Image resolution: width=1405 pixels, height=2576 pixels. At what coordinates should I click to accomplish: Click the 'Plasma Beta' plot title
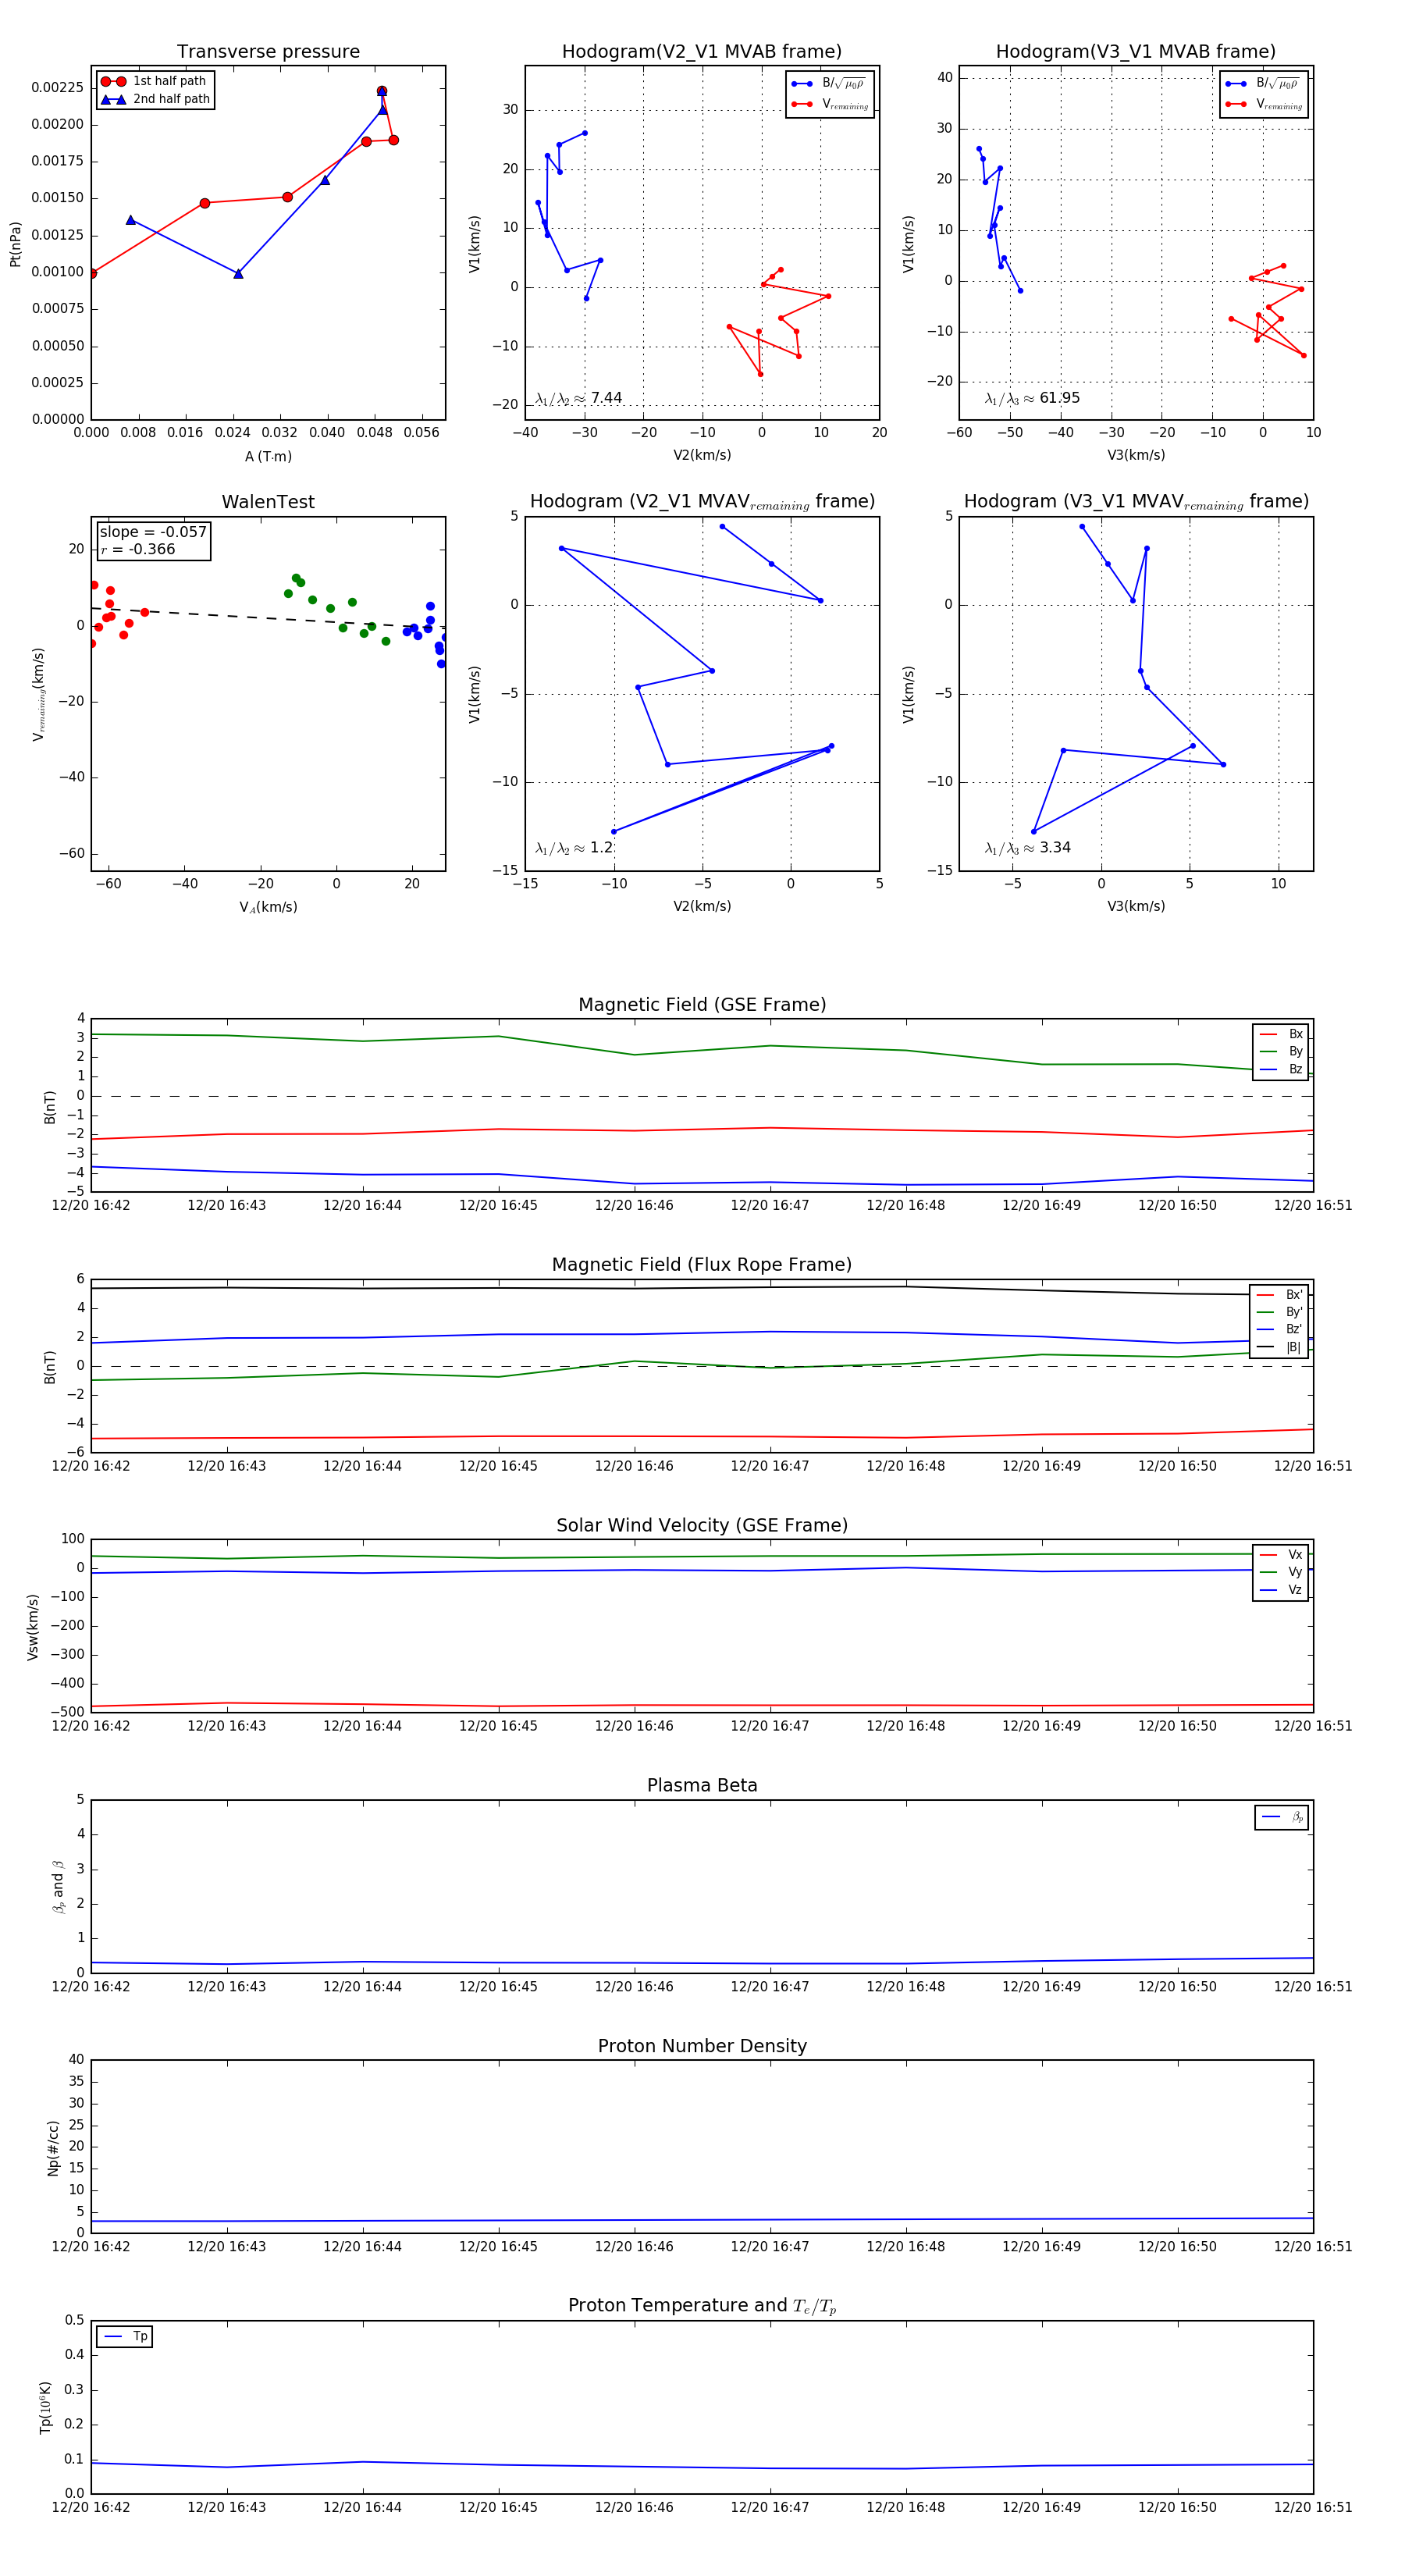702,1786
